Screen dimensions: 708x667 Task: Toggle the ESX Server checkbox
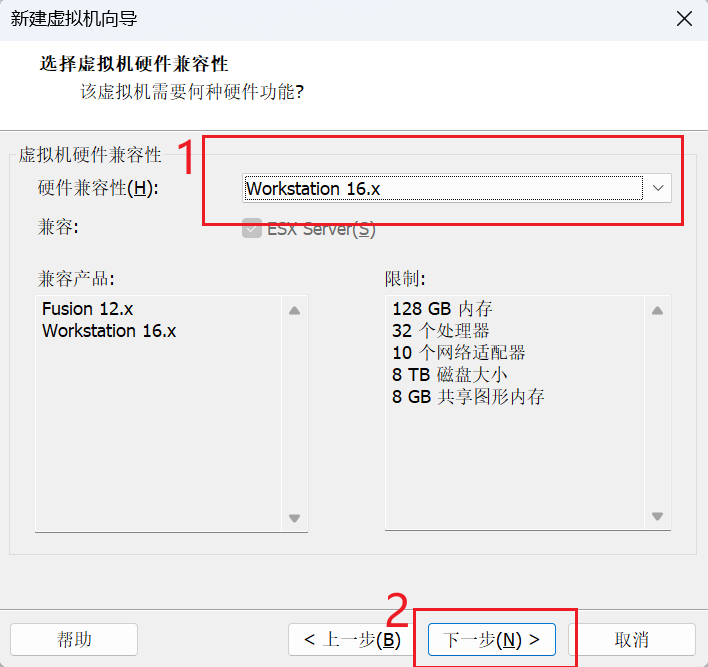[x=252, y=229]
